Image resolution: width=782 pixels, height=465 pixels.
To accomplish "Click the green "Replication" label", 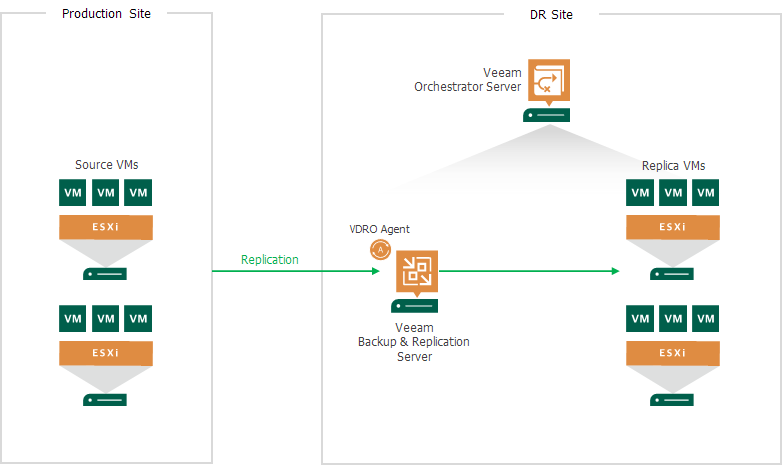I will (270, 260).
